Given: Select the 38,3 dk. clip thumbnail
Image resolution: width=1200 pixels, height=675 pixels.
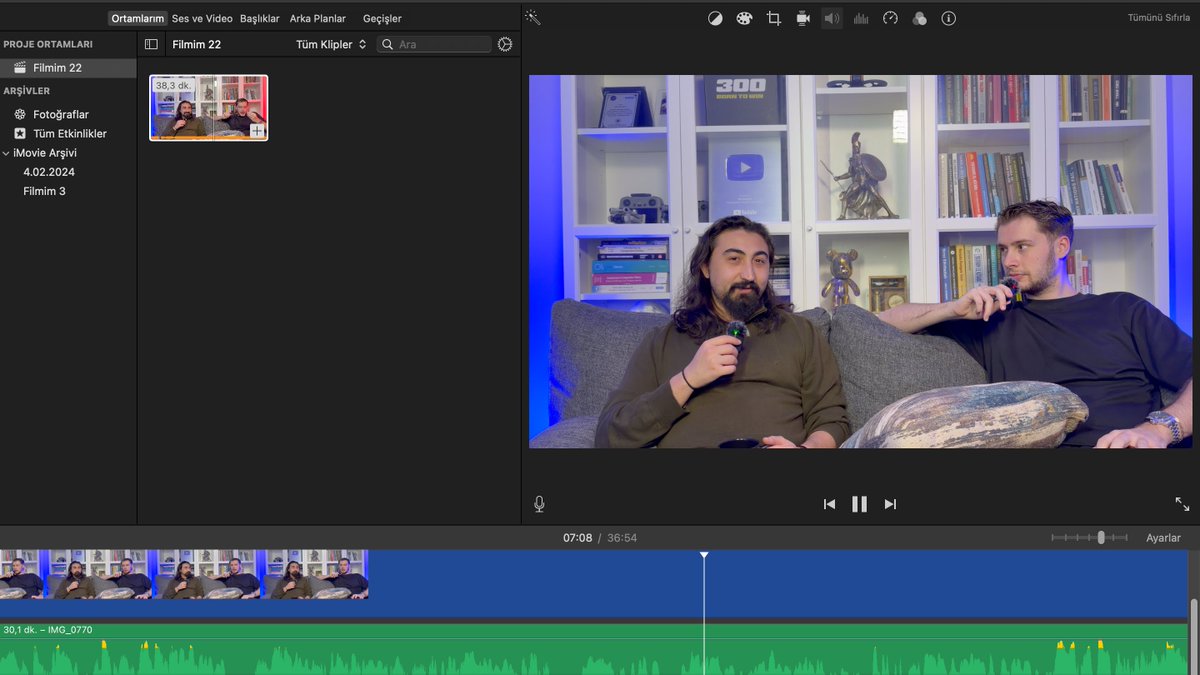Looking at the screenshot, I should pos(209,108).
